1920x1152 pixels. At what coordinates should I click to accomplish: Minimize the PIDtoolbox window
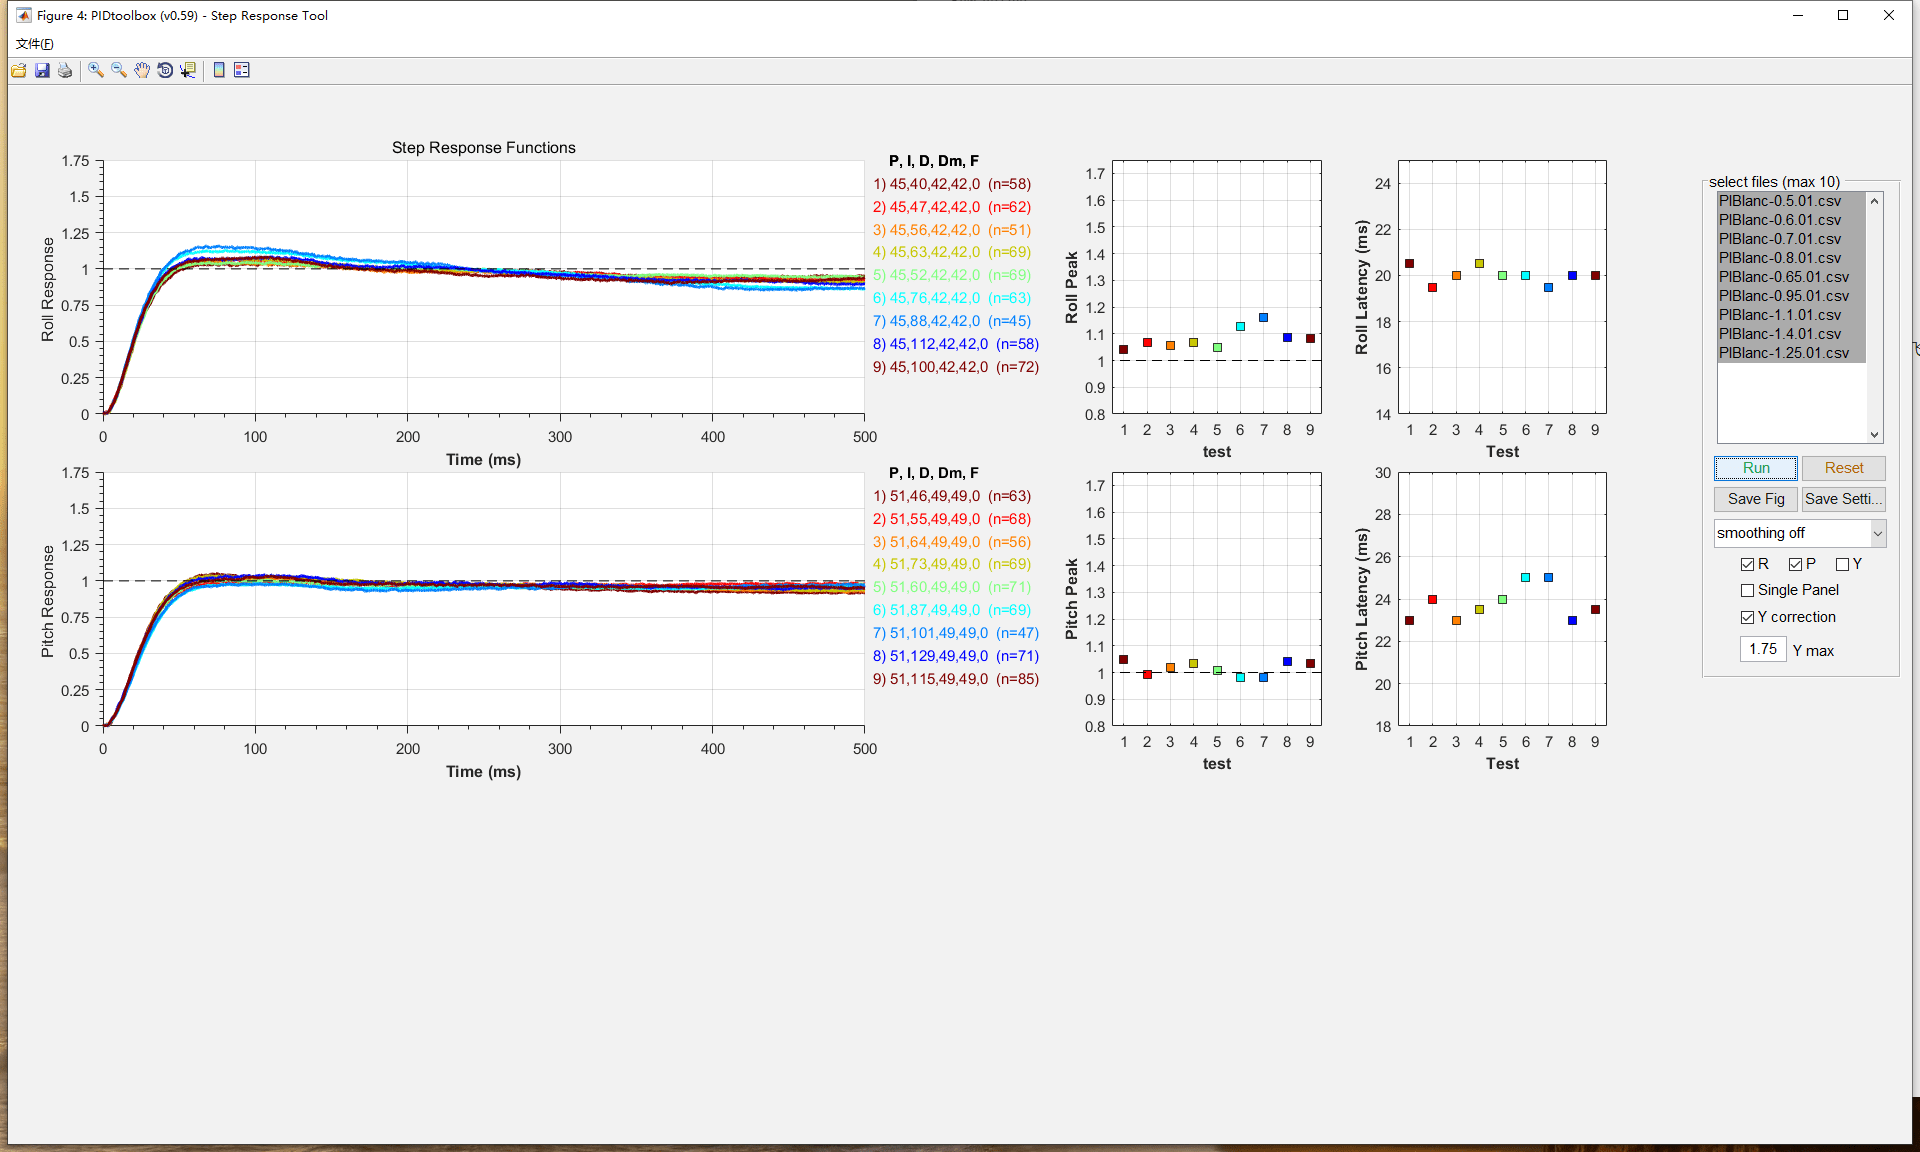point(1798,15)
